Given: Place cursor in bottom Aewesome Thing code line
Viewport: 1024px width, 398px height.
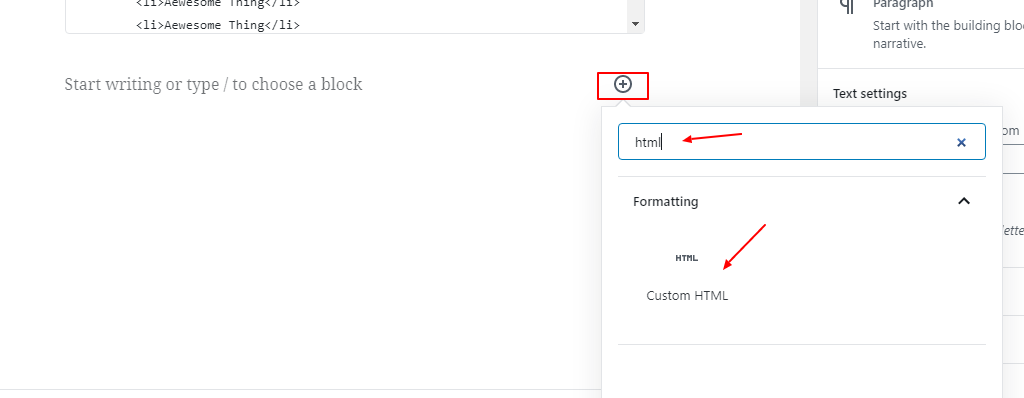Looking at the screenshot, I should tap(217, 25).
